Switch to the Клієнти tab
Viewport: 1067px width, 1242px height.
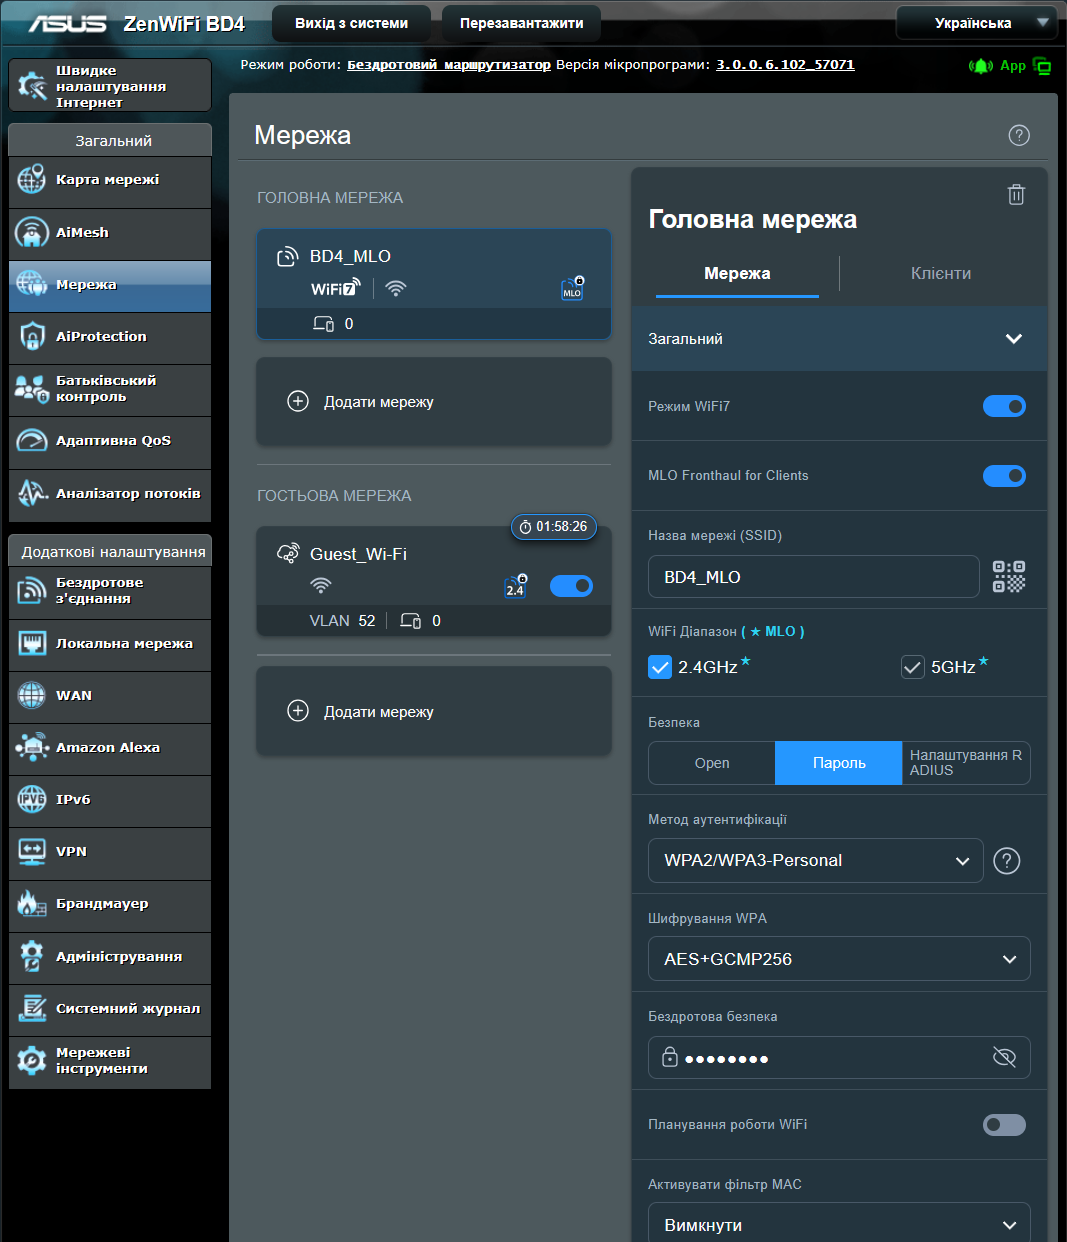pyautogui.click(x=941, y=274)
